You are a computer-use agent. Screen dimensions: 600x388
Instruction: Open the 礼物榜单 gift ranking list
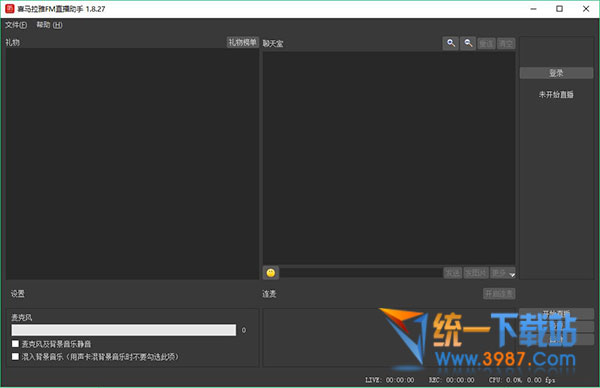point(243,42)
